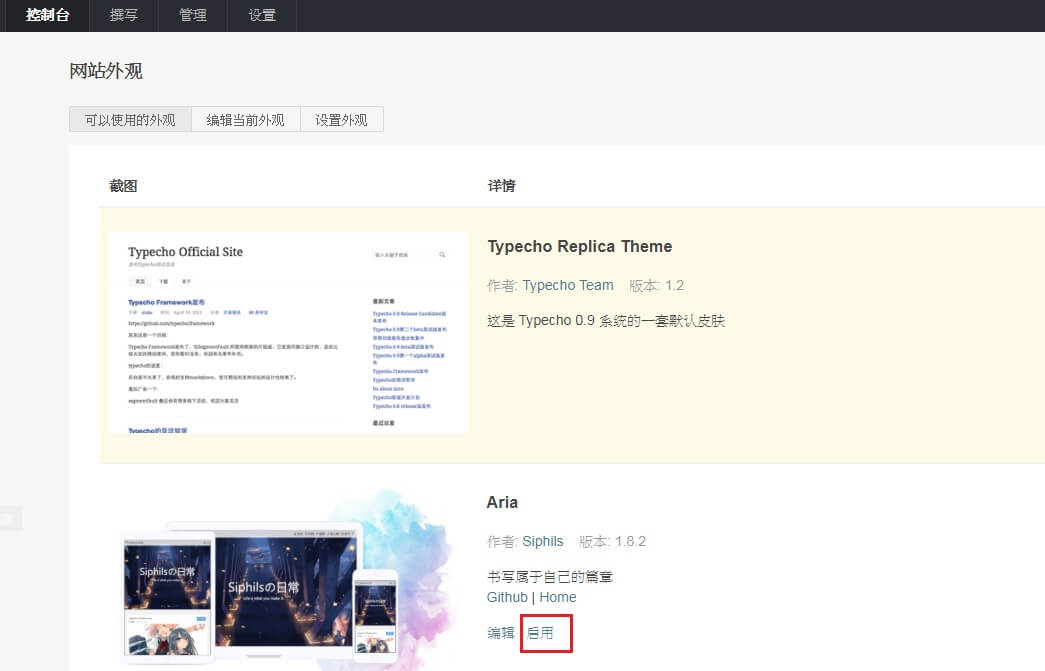Viewport: 1045px width, 671px height.
Task: Open the 控制台 menu
Action: [46, 15]
